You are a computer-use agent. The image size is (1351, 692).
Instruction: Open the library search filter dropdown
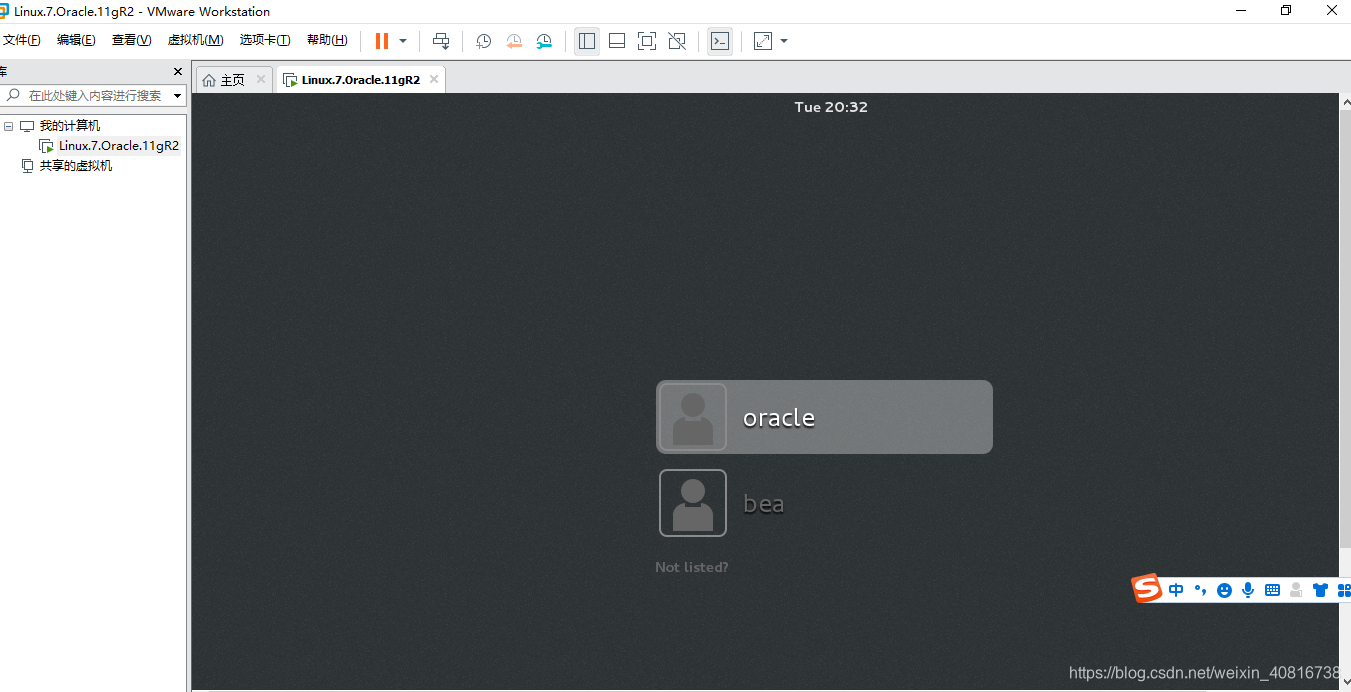(x=178, y=96)
